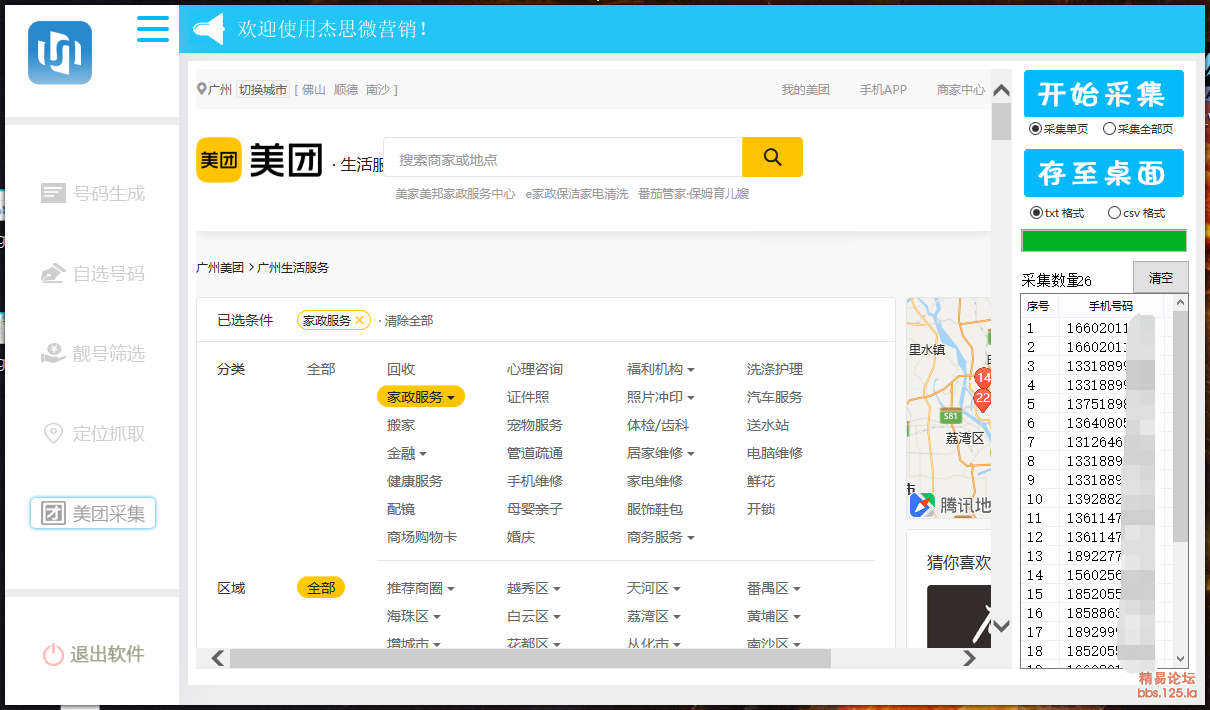The image size is (1210, 710).
Task: Click the 美团采集 icon
Action: 53,514
